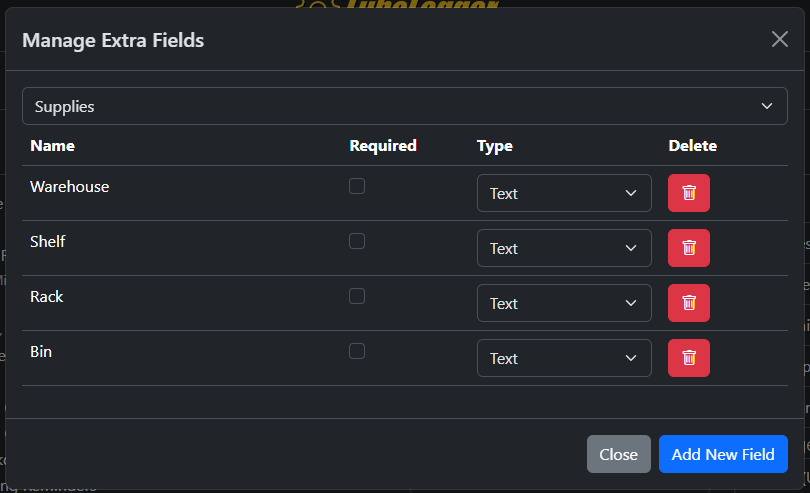Mark Warehouse field as required
The width and height of the screenshot is (810, 493).
357,186
